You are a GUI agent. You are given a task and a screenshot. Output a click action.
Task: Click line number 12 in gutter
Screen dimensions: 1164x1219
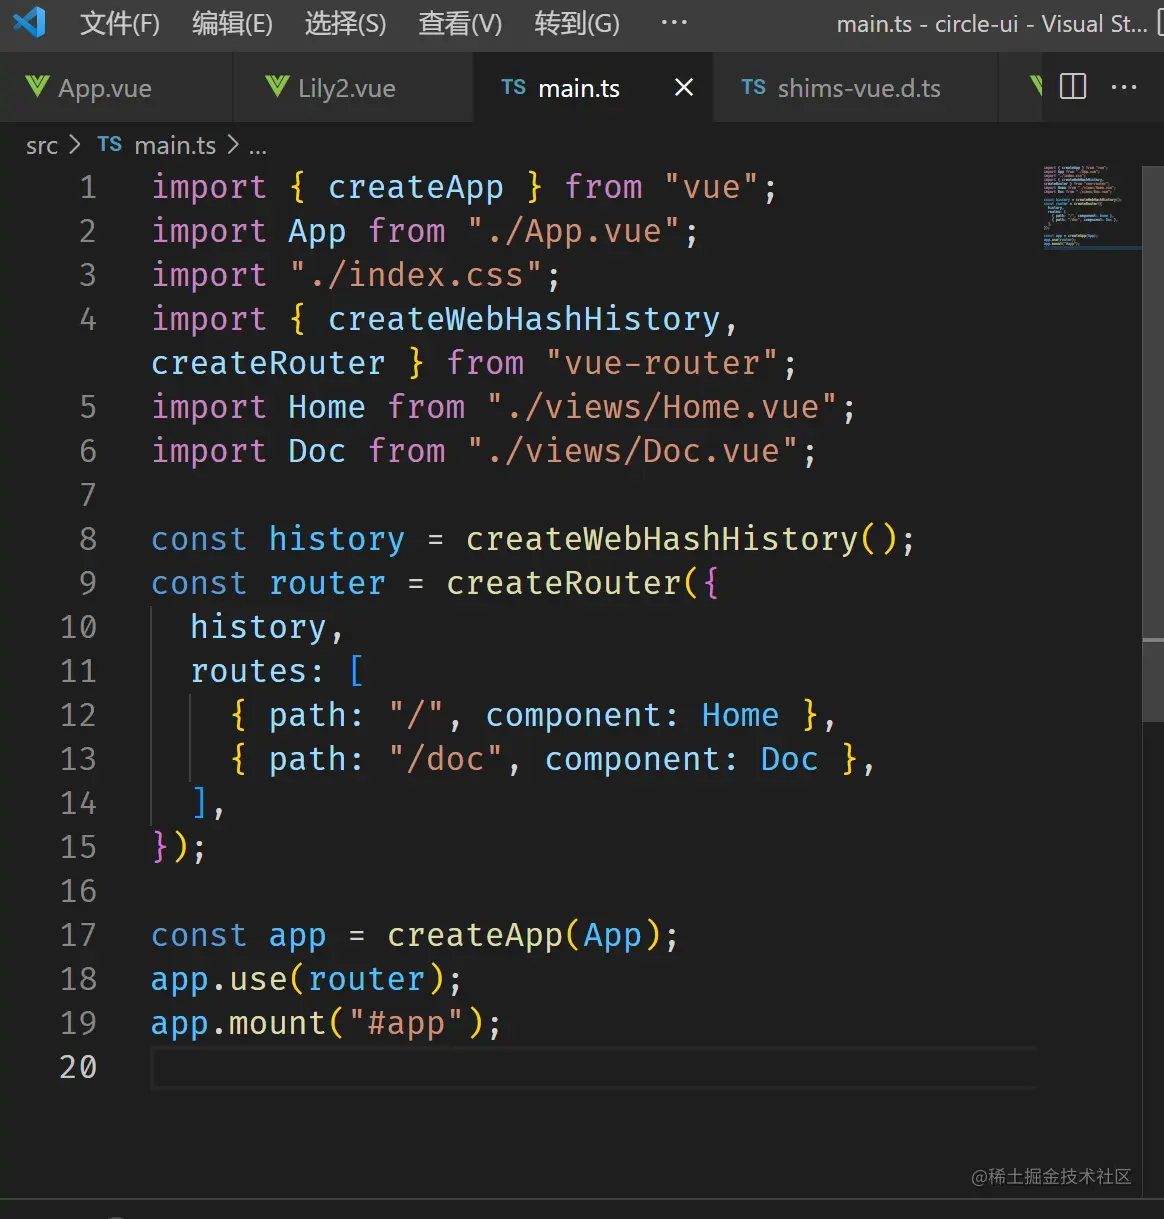(x=78, y=715)
